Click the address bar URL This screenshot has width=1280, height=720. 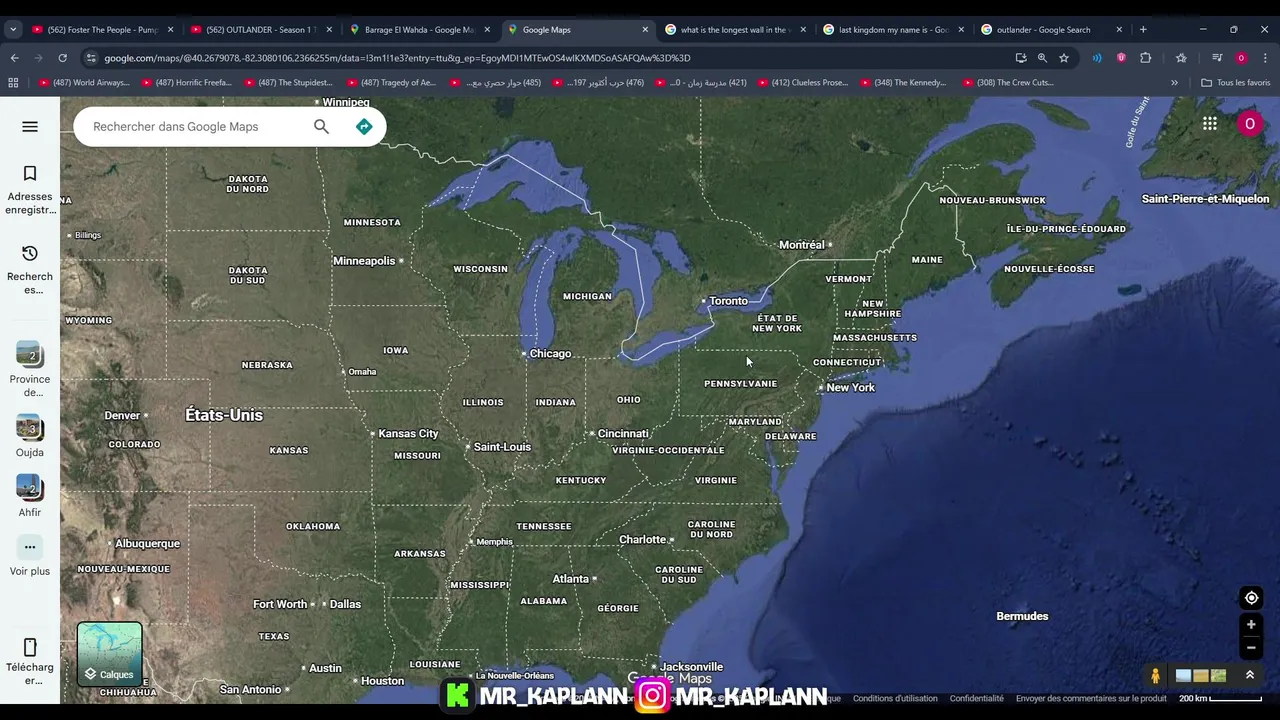click(x=397, y=58)
